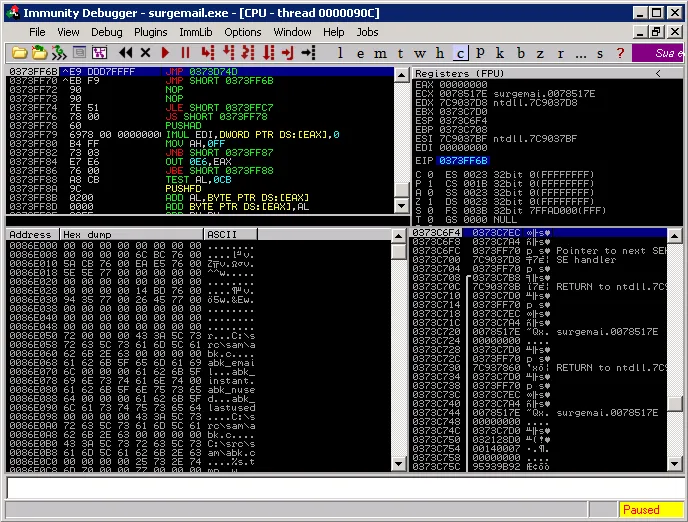Open the ImmLib menu

point(196,32)
